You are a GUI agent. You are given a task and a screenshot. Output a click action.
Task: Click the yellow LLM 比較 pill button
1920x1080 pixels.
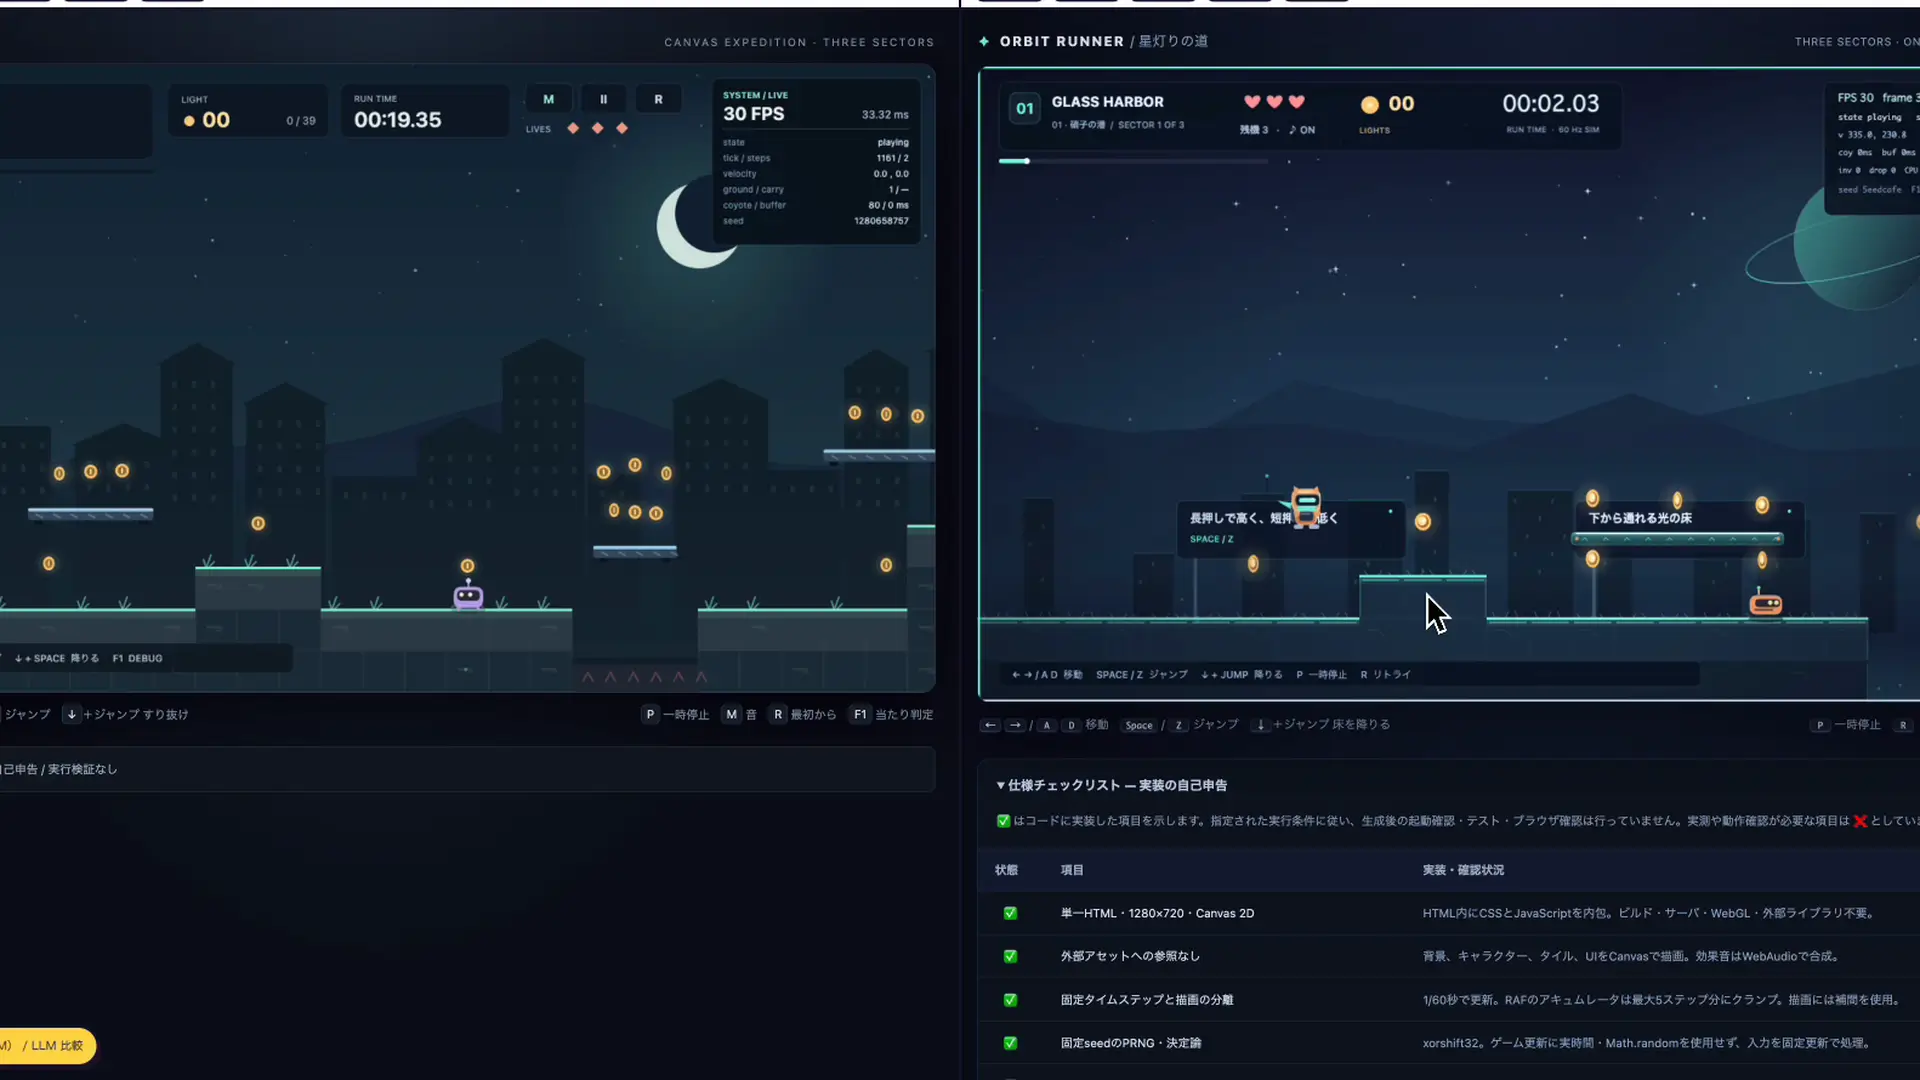[48, 1046]
